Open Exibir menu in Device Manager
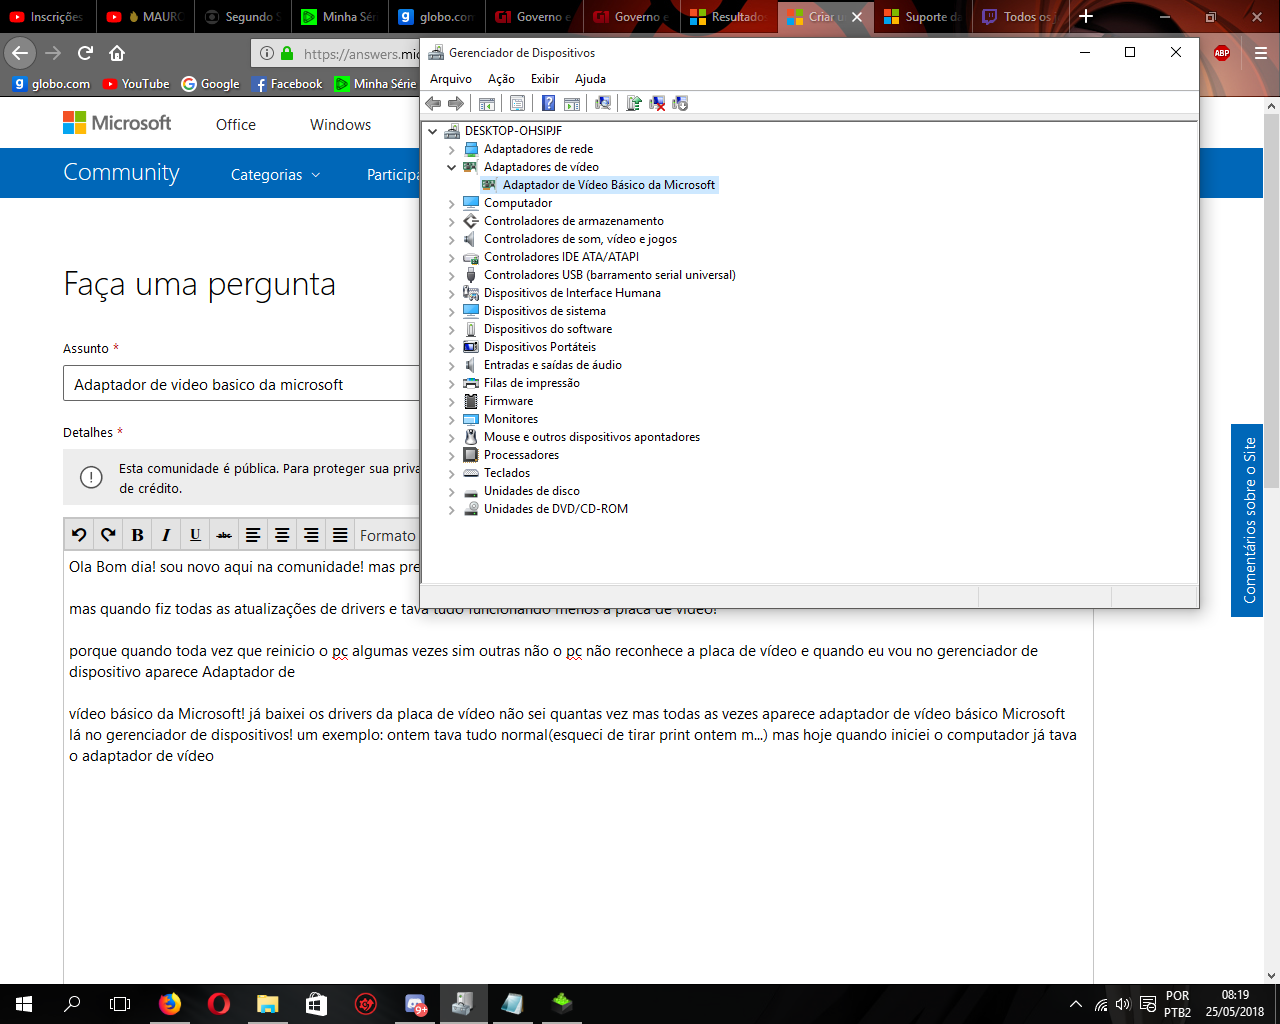This screenshot has width=1280, height=1024. point(545,79)
